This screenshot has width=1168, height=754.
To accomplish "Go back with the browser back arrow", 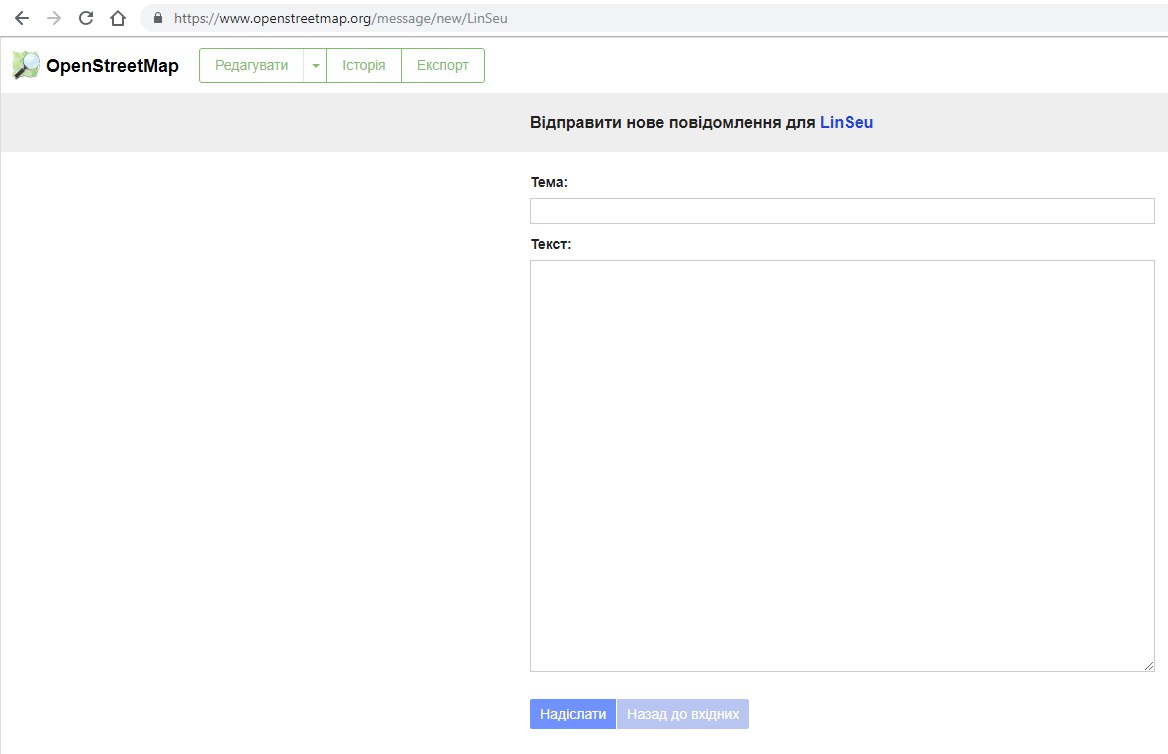I will (22, 18).
